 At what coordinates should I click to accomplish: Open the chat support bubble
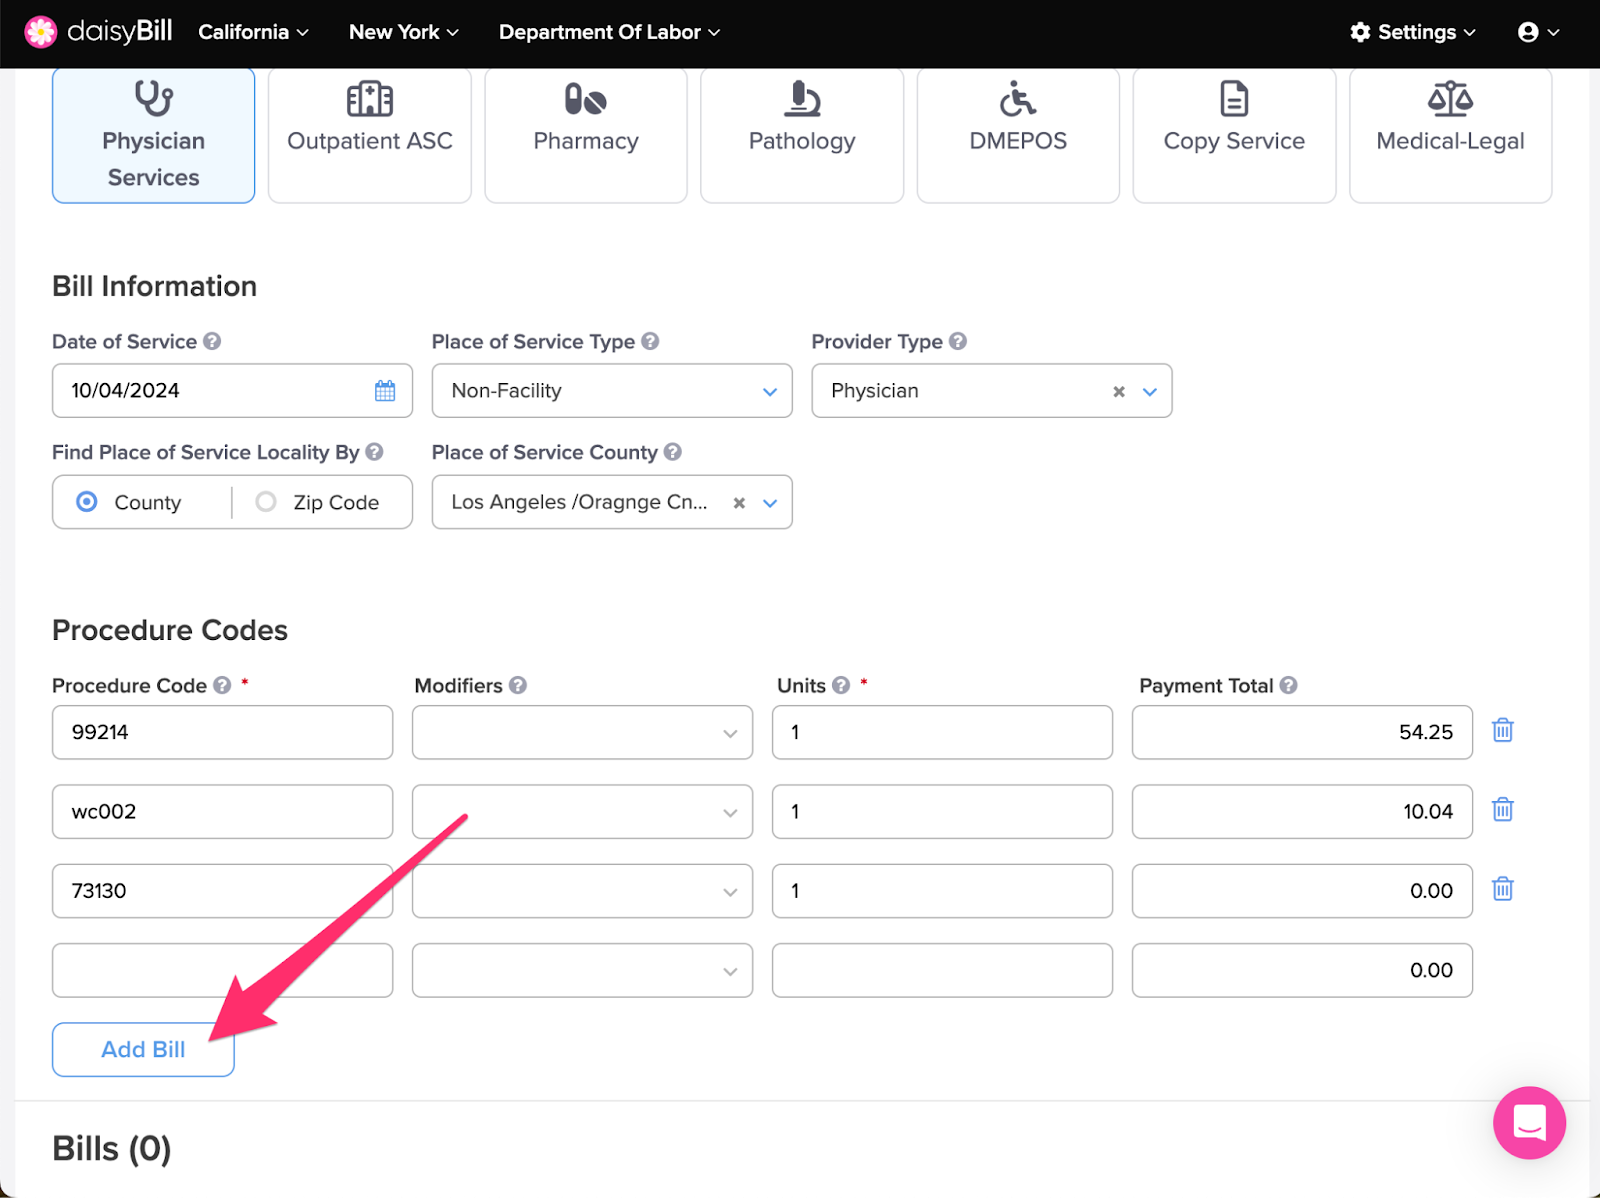[x=1529, y=1122]
